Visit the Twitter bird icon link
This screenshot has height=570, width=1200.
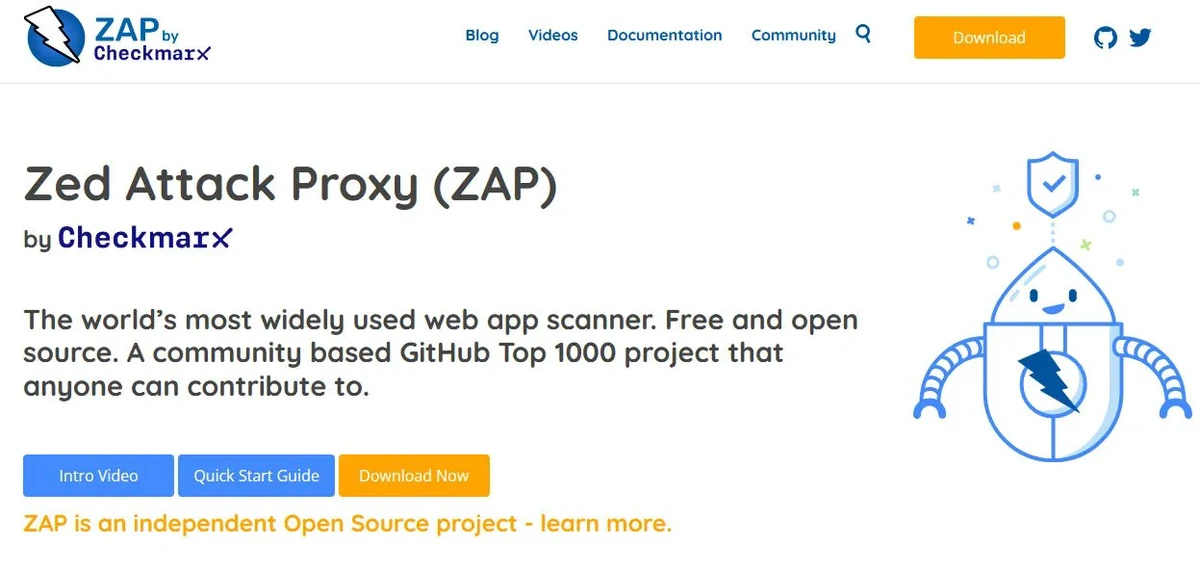(1140, 38)
